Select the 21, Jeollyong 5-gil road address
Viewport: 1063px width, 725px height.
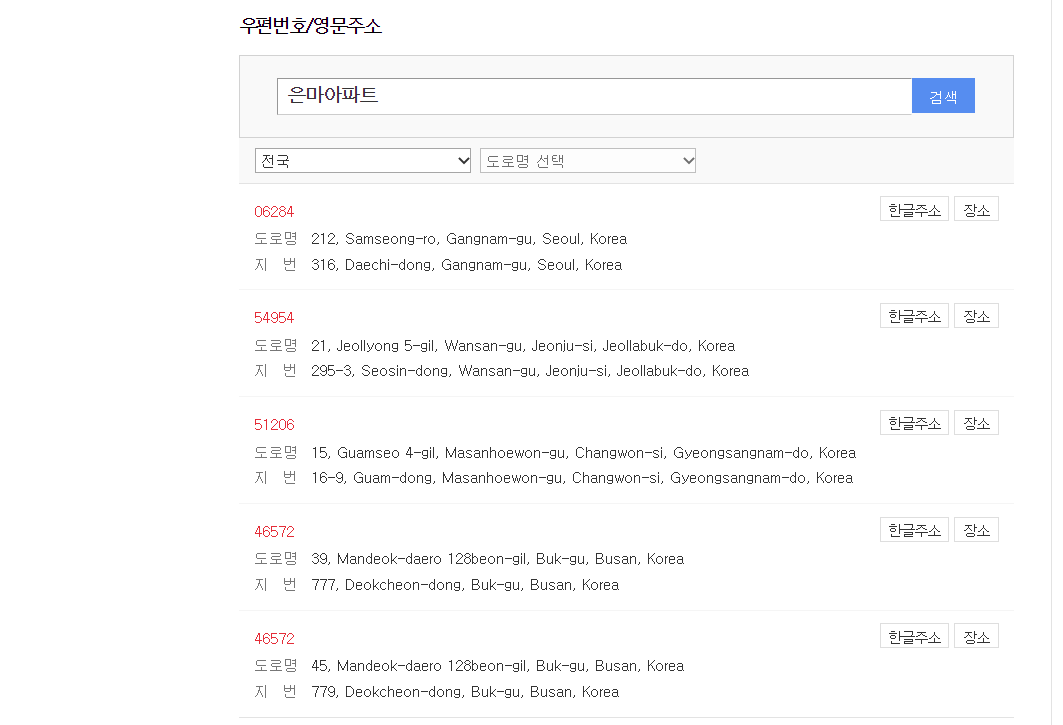coord(523,346)
